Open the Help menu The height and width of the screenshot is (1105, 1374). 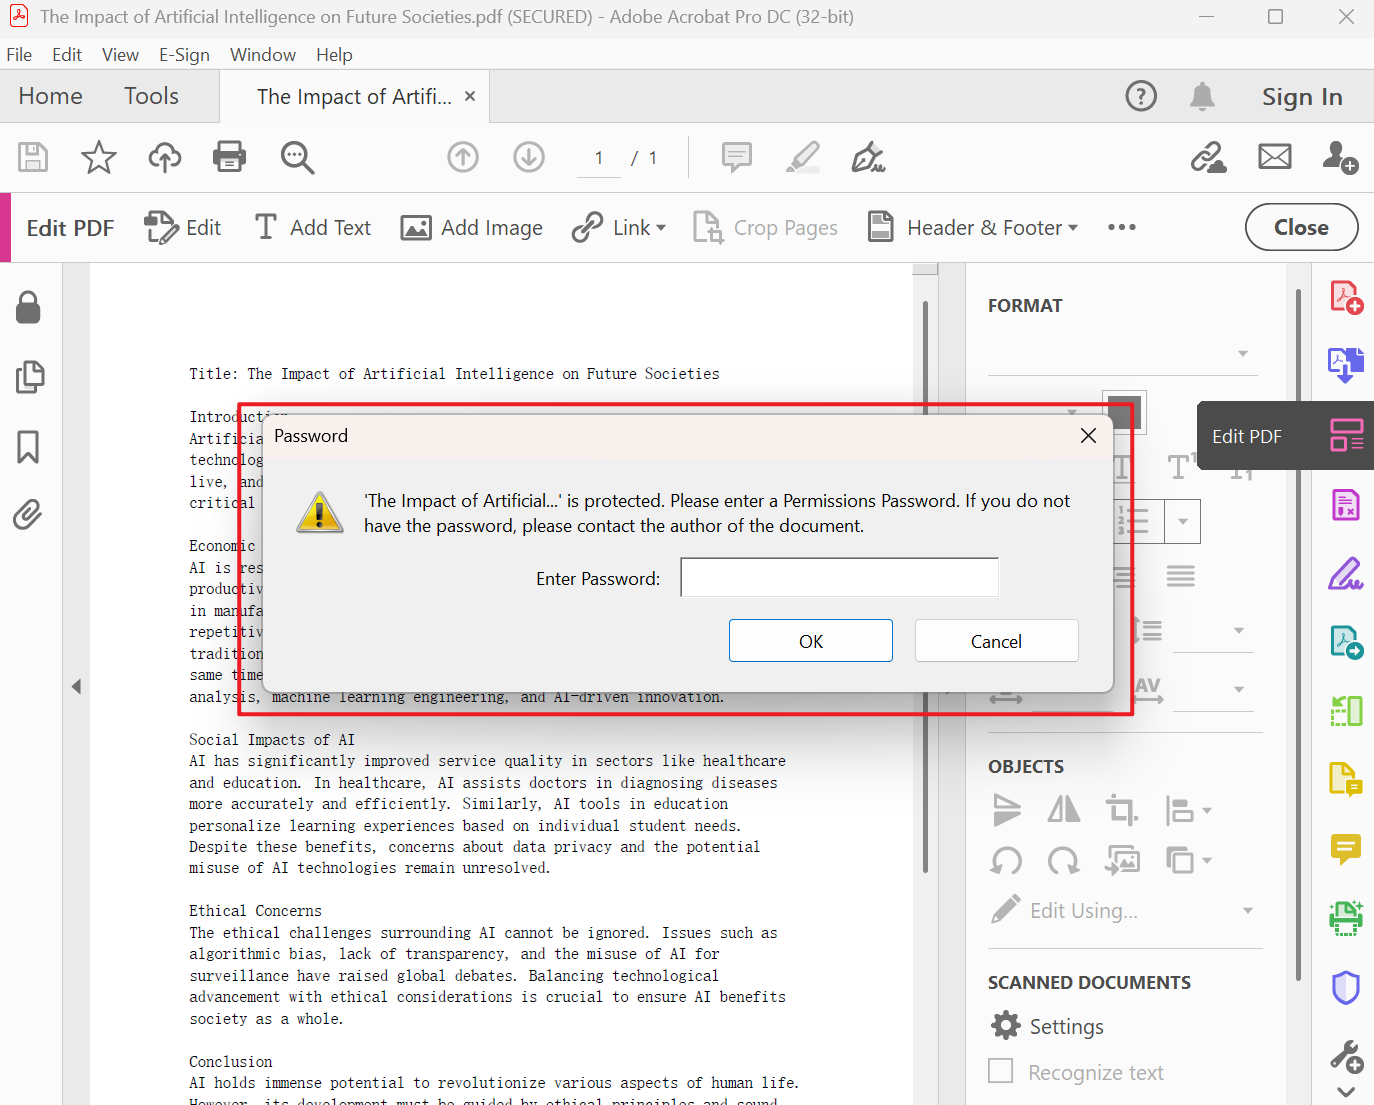click(334, 55)
